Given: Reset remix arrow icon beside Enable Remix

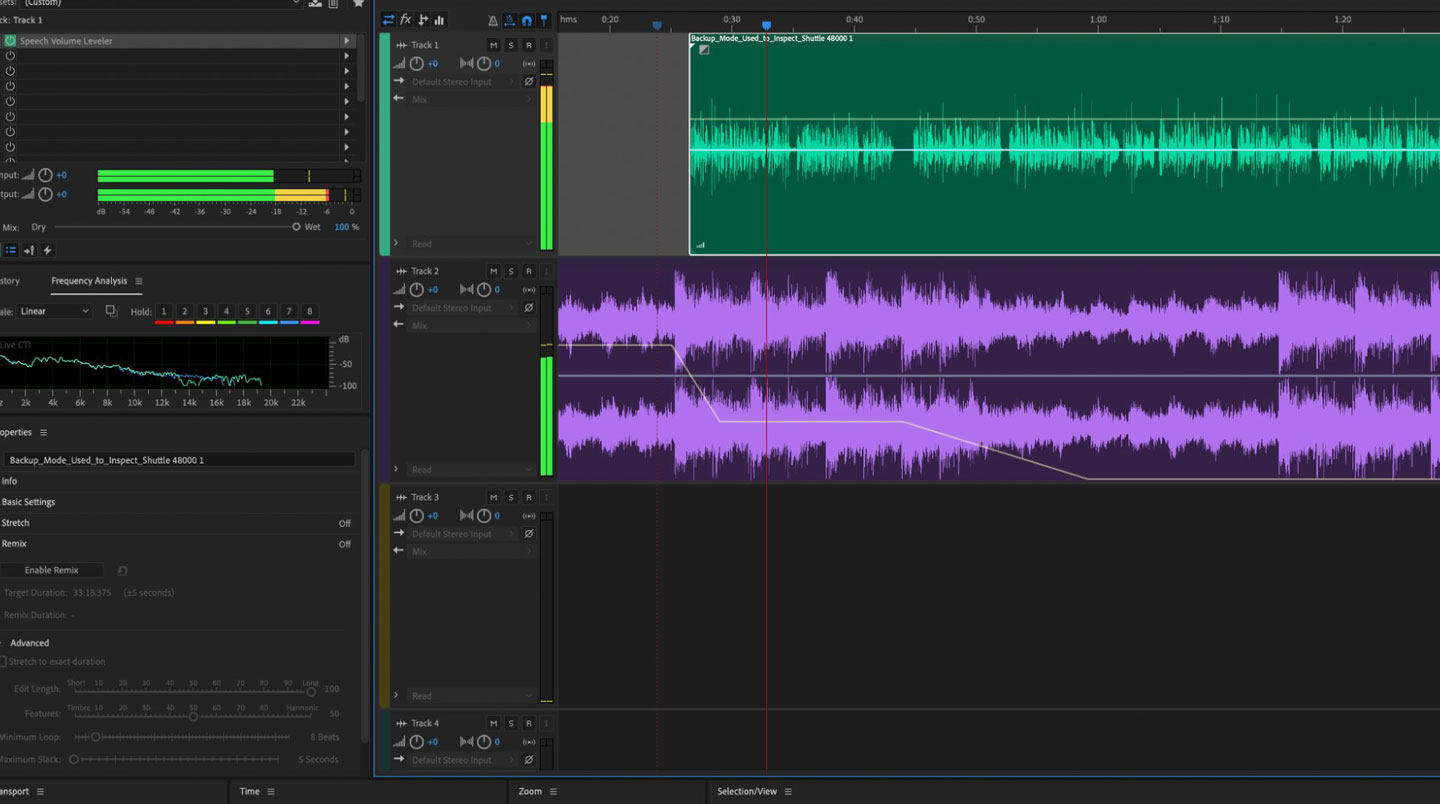Looking at the screenshot, I should point(122,571).
